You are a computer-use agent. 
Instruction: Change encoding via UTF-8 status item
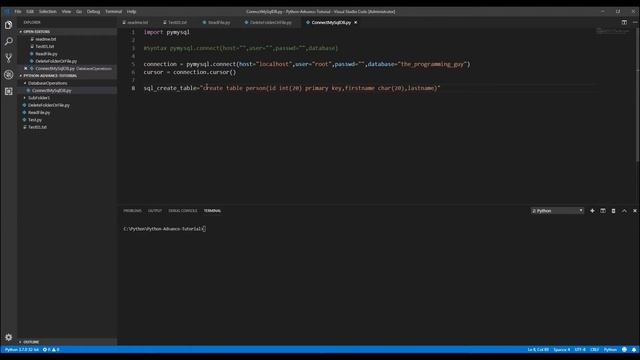point(580,349)
